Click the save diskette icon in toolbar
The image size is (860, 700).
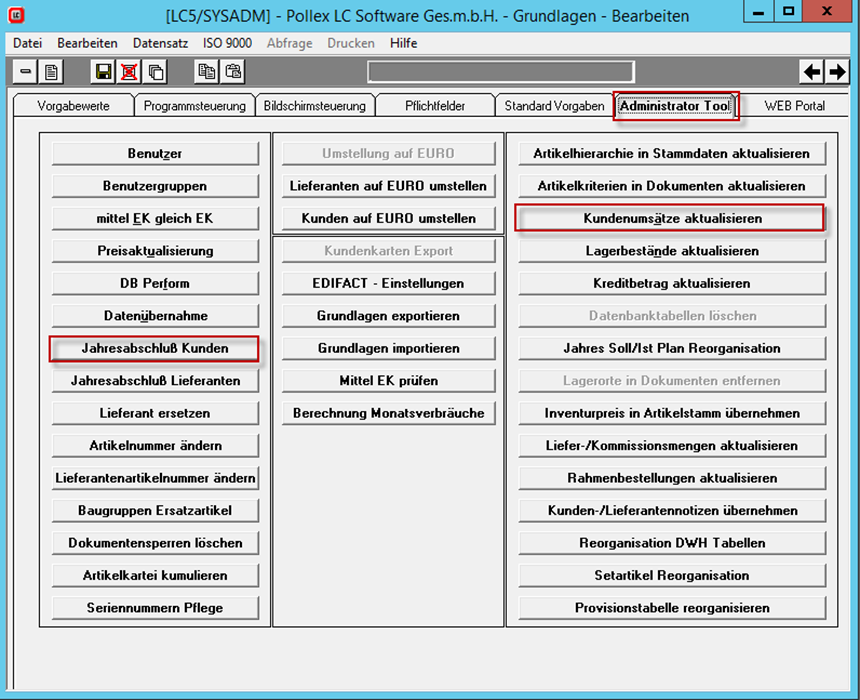[x=103, y=72]
